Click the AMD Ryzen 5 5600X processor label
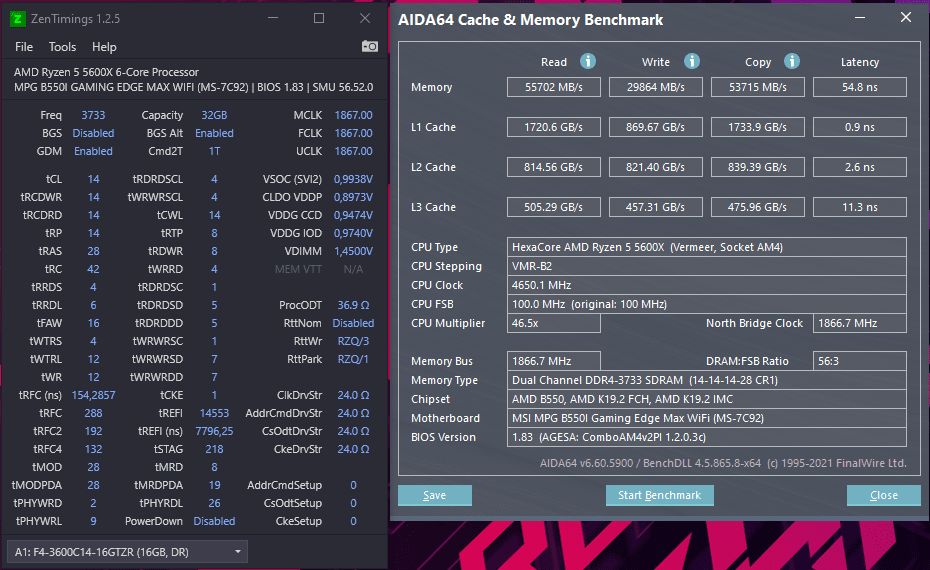Image resolution: width=930 pixels, height=570 pixels. pos(106,72)
